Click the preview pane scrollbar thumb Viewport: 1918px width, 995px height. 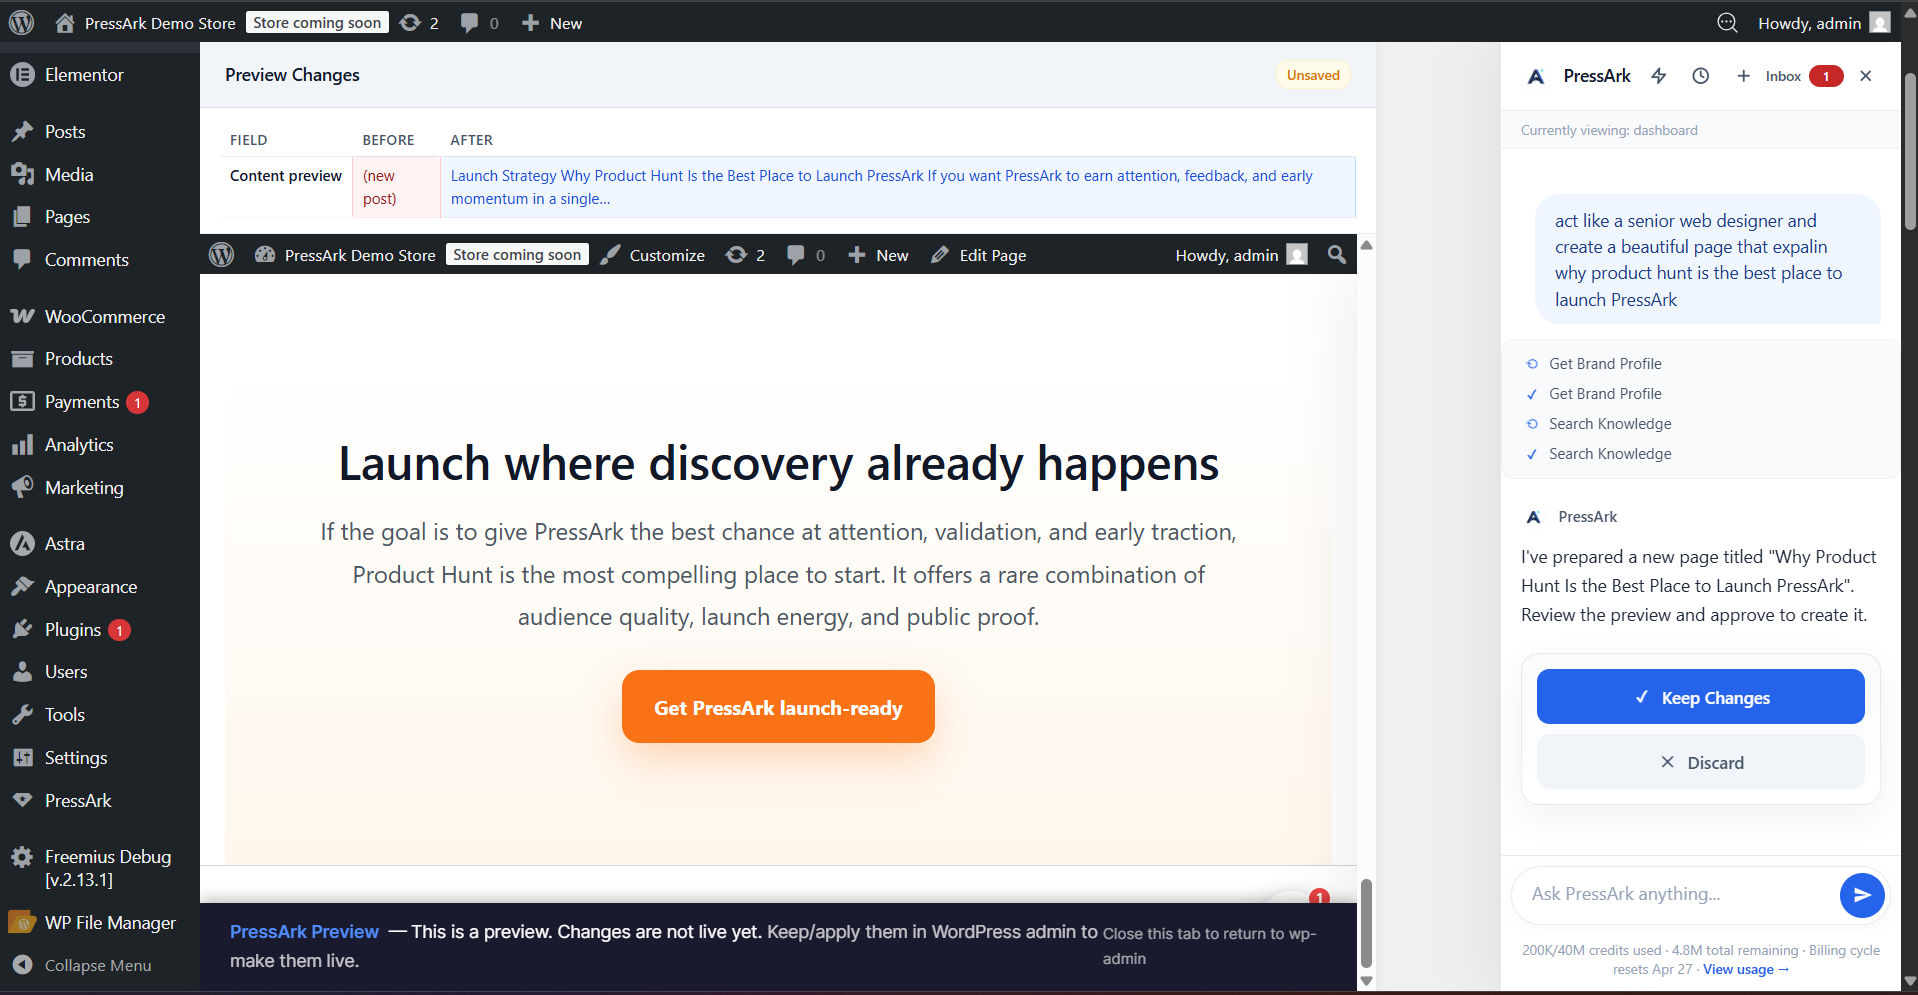click(1366, 923)
